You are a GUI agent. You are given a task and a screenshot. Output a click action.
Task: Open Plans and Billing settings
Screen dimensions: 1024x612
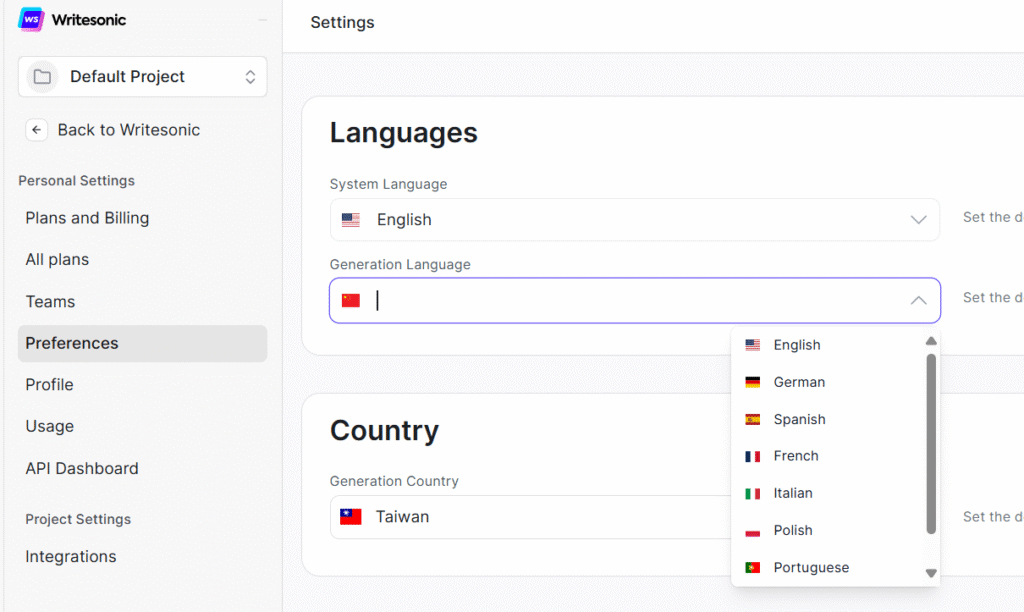pyautogui.click(x=87, y=218)
